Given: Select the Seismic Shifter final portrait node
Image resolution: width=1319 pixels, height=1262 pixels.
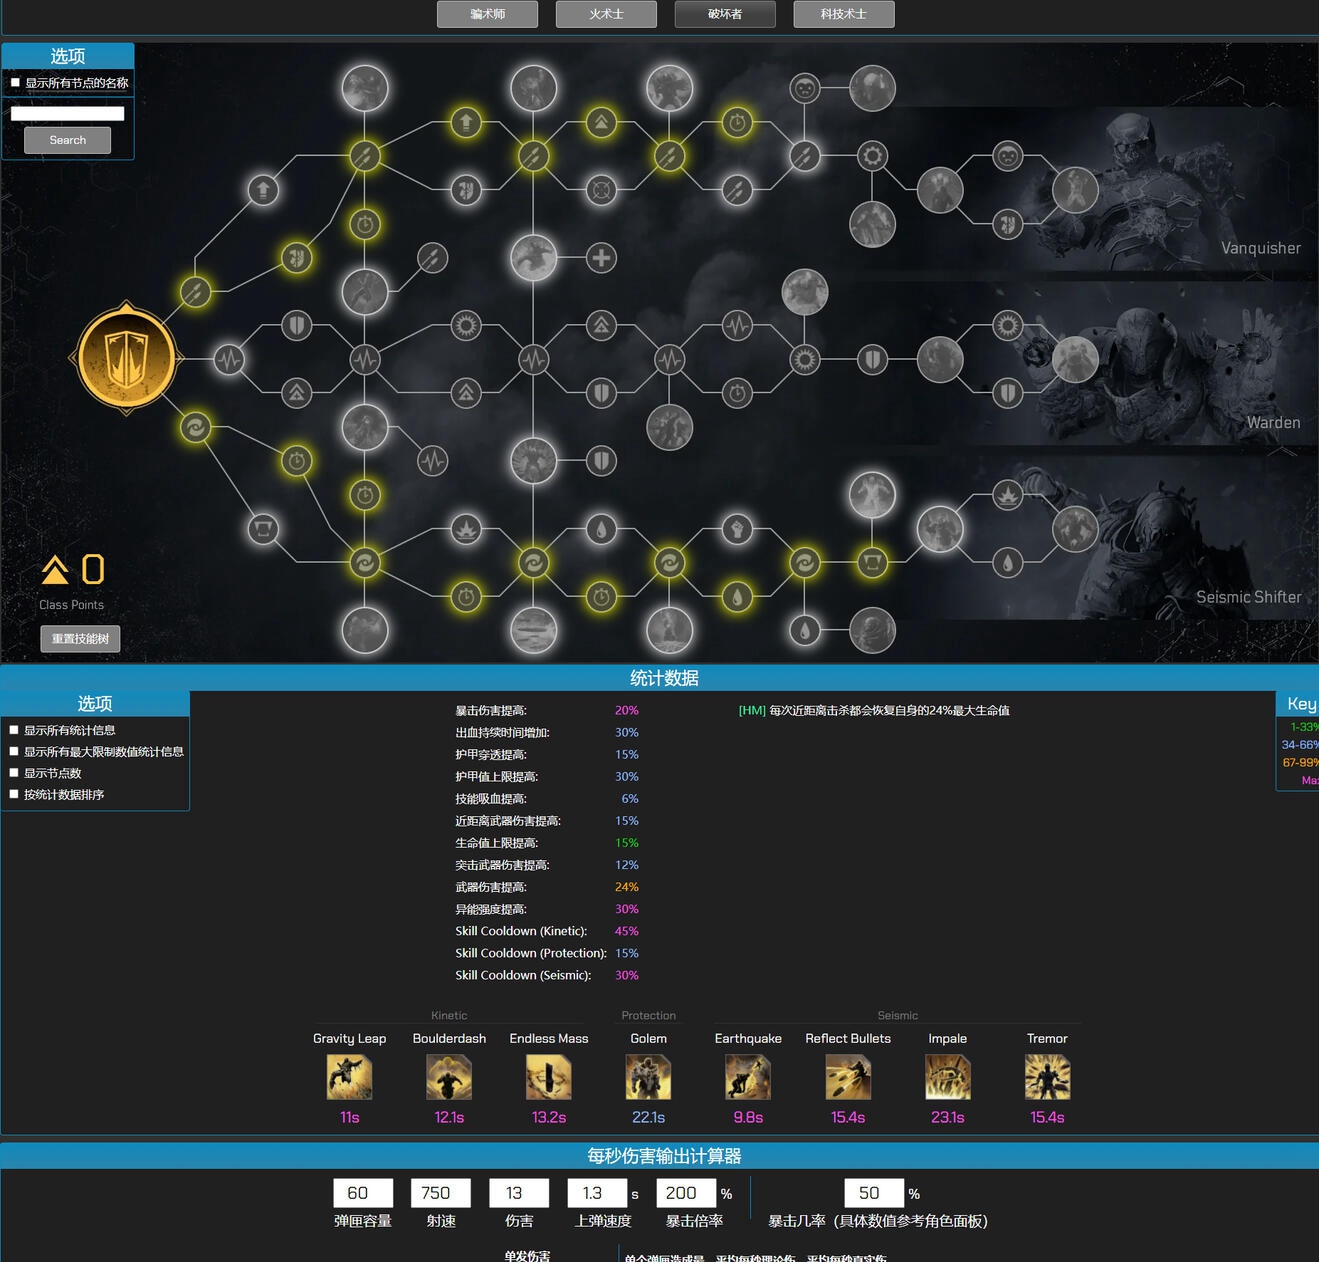Looking at the screenshot, I should [x=1075, y=528].
